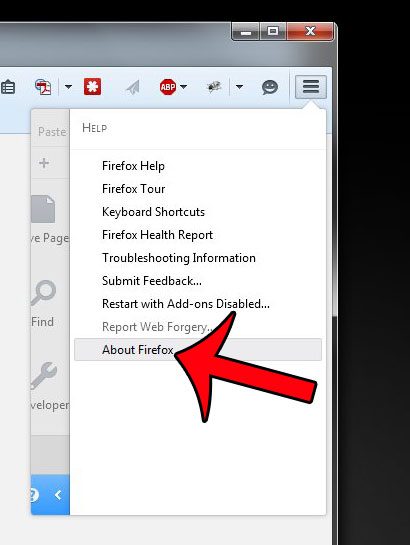
Task: Click the list-style icon at toolbar left edge
Action: tap(8, 87)
